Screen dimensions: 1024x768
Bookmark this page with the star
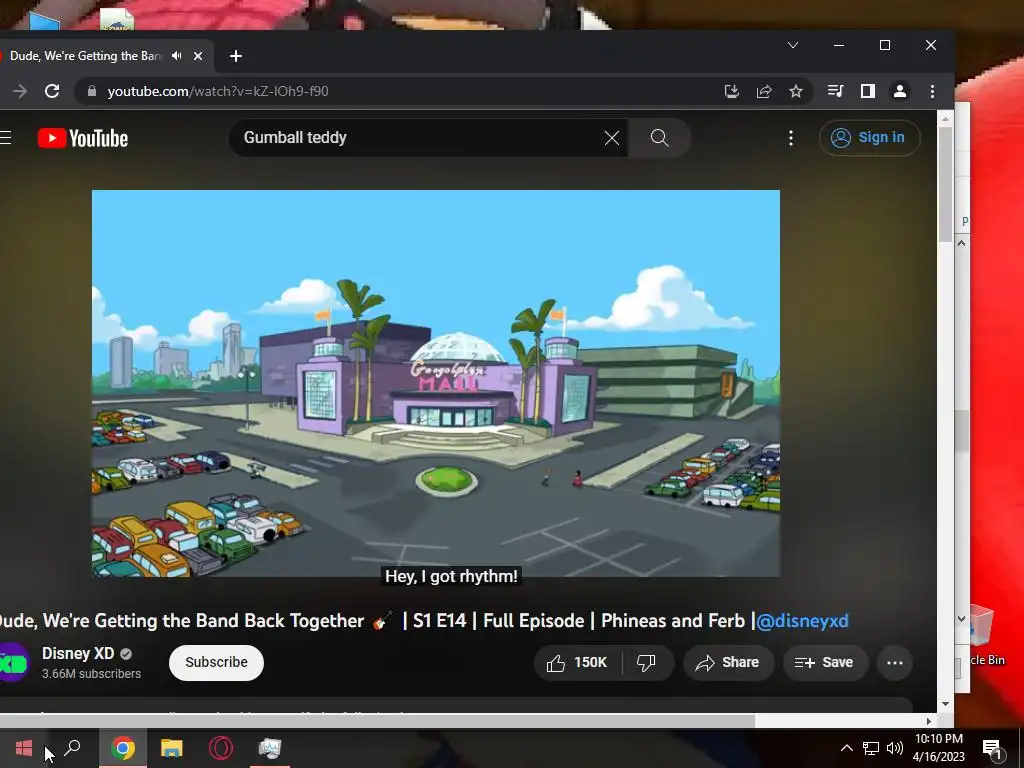(x=795, y=91)
